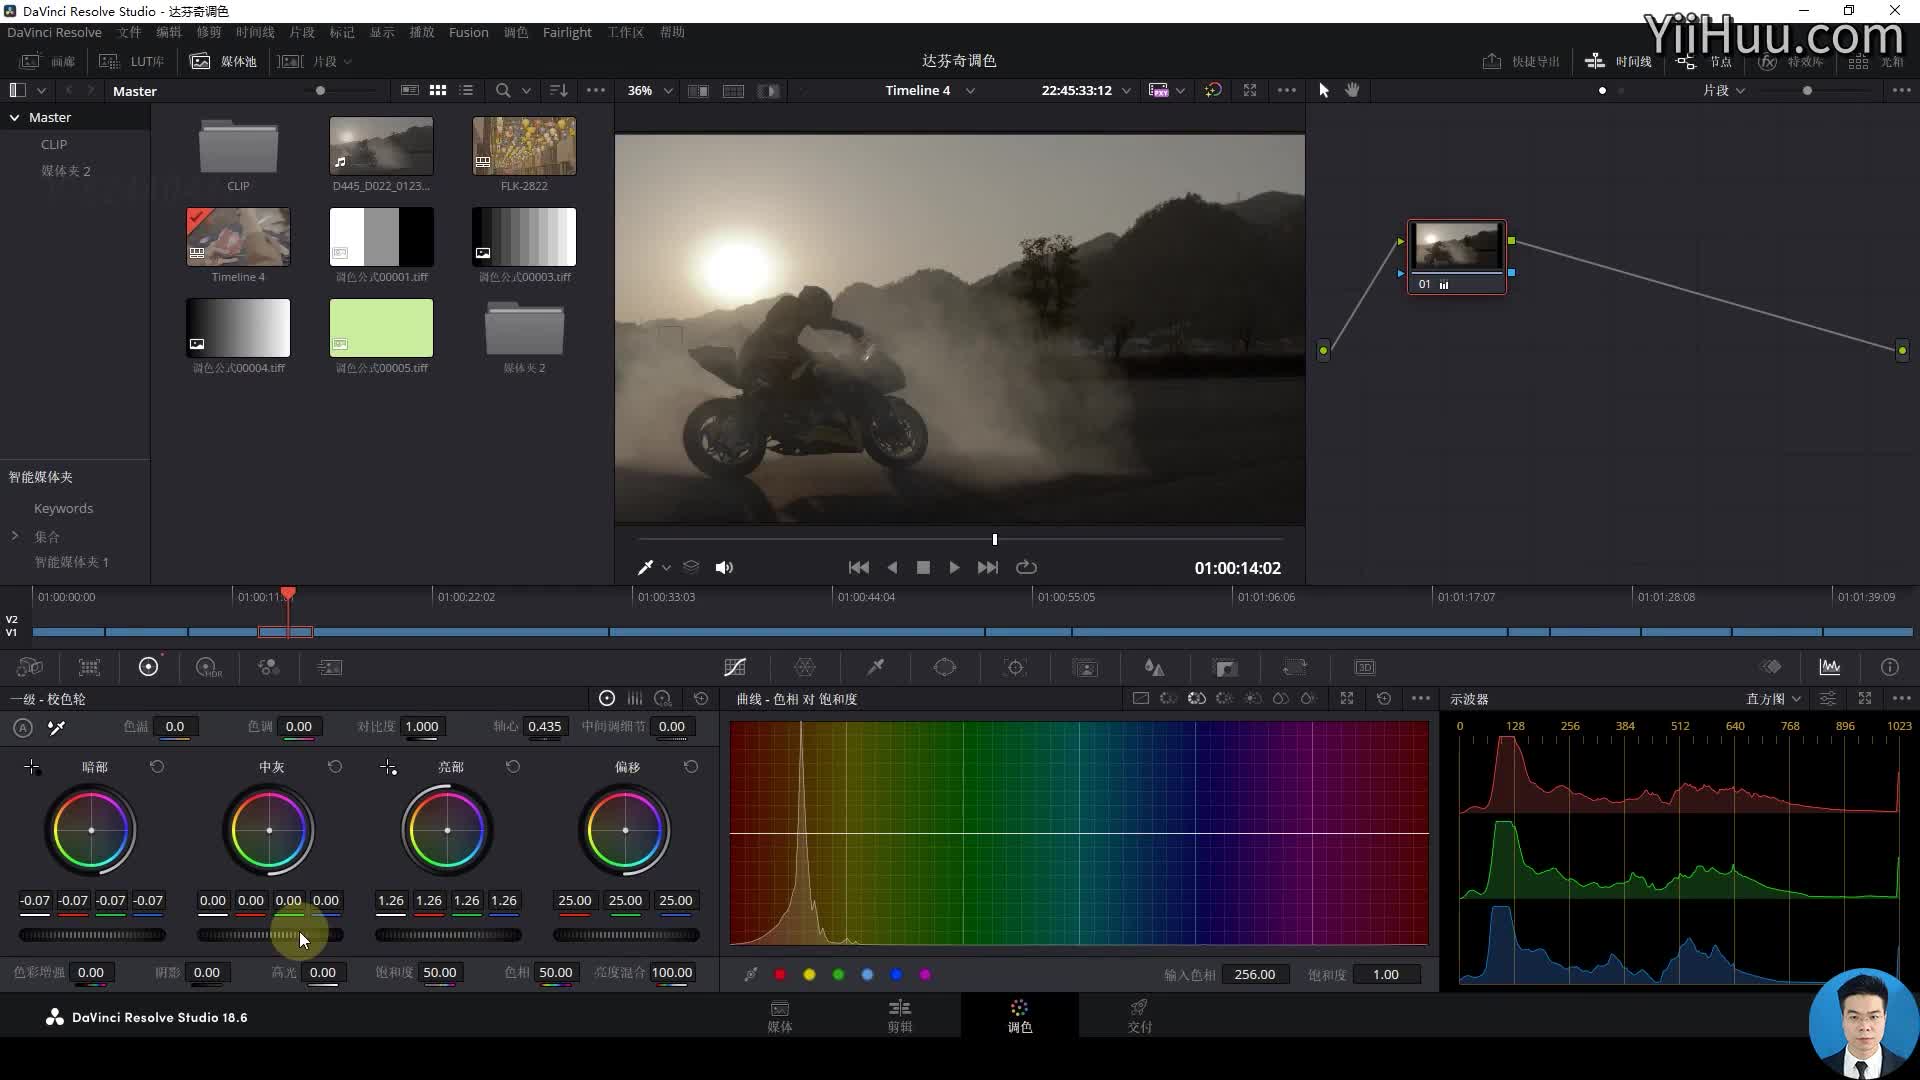The height and width of the screenshot is (1080, 1920).
Task: Show the Scopes panel
Action: coord(1830,667)
